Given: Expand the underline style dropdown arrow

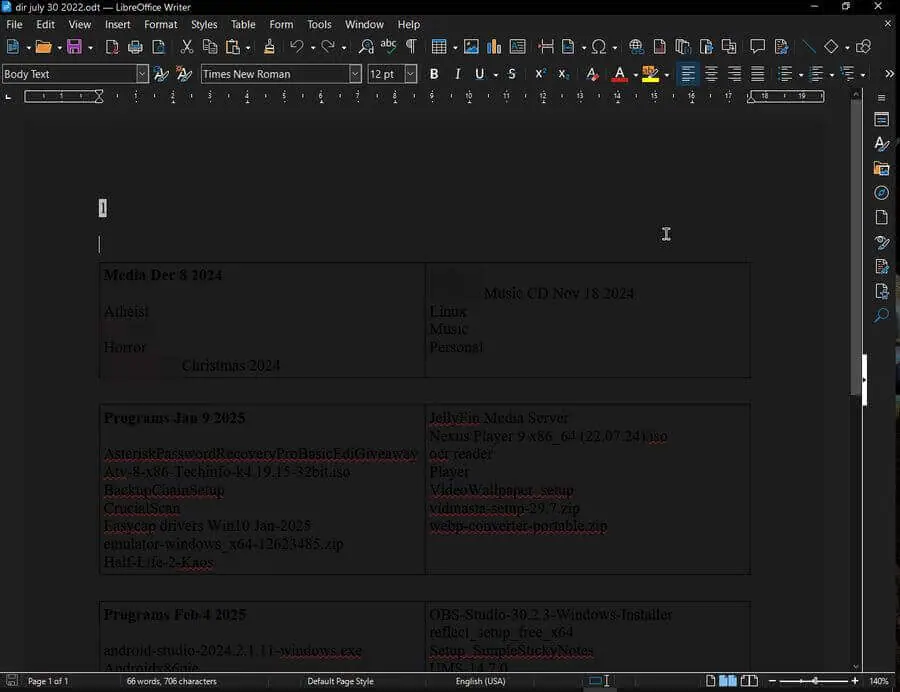Looking at the screenshot, I should click(x=495, y=75).
